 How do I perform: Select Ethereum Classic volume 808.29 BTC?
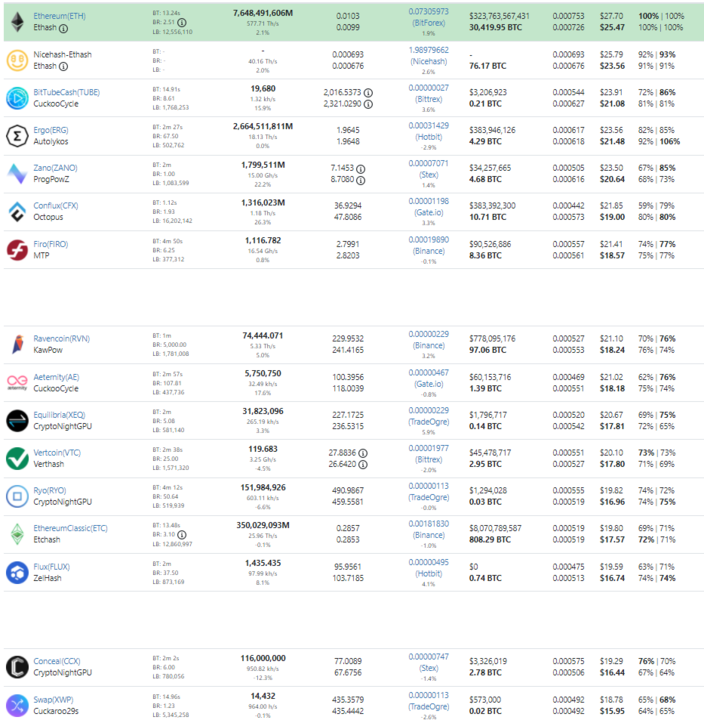[x=490, y=540]
